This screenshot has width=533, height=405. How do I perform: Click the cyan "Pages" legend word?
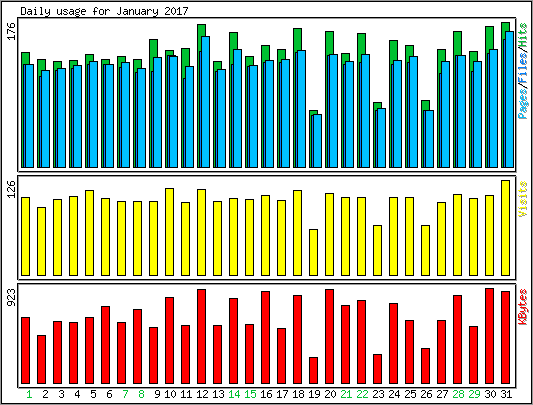[x=522, y=103]
